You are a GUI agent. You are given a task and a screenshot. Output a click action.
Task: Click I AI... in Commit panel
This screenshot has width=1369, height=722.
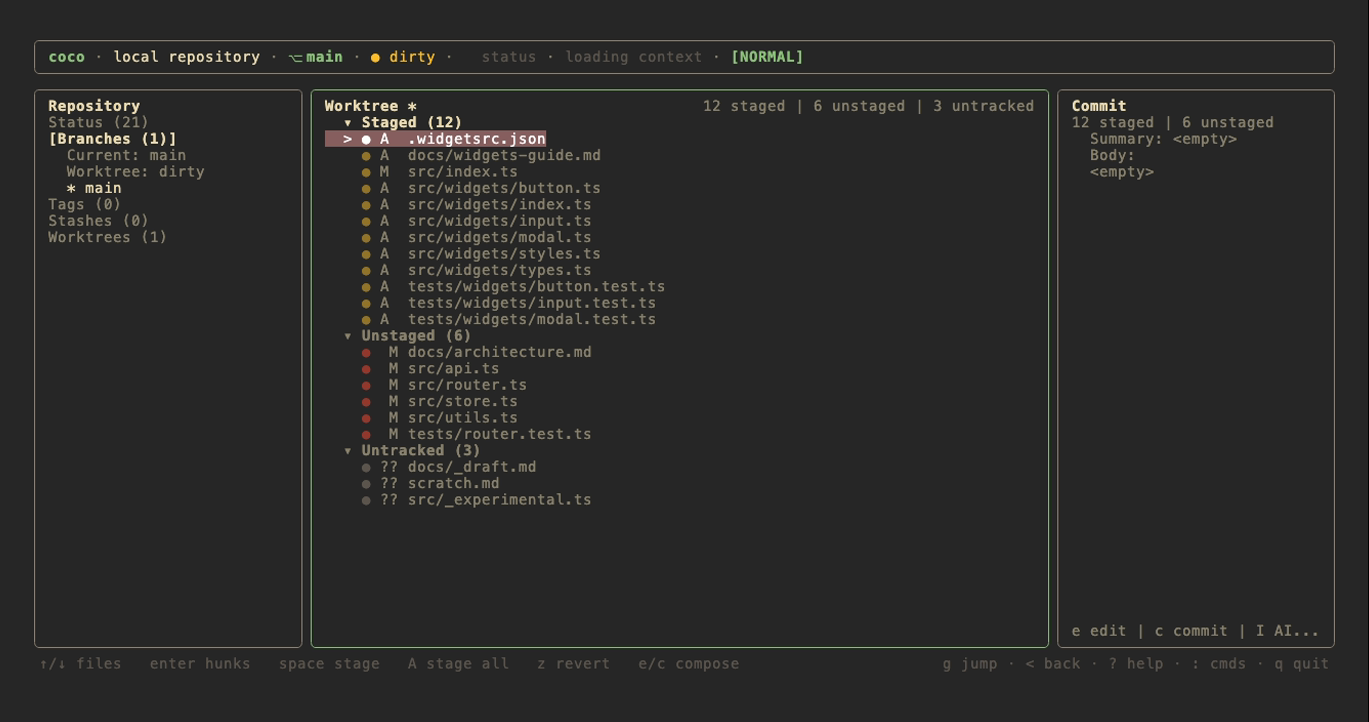pyautogui.click(x=1288, y=631)
